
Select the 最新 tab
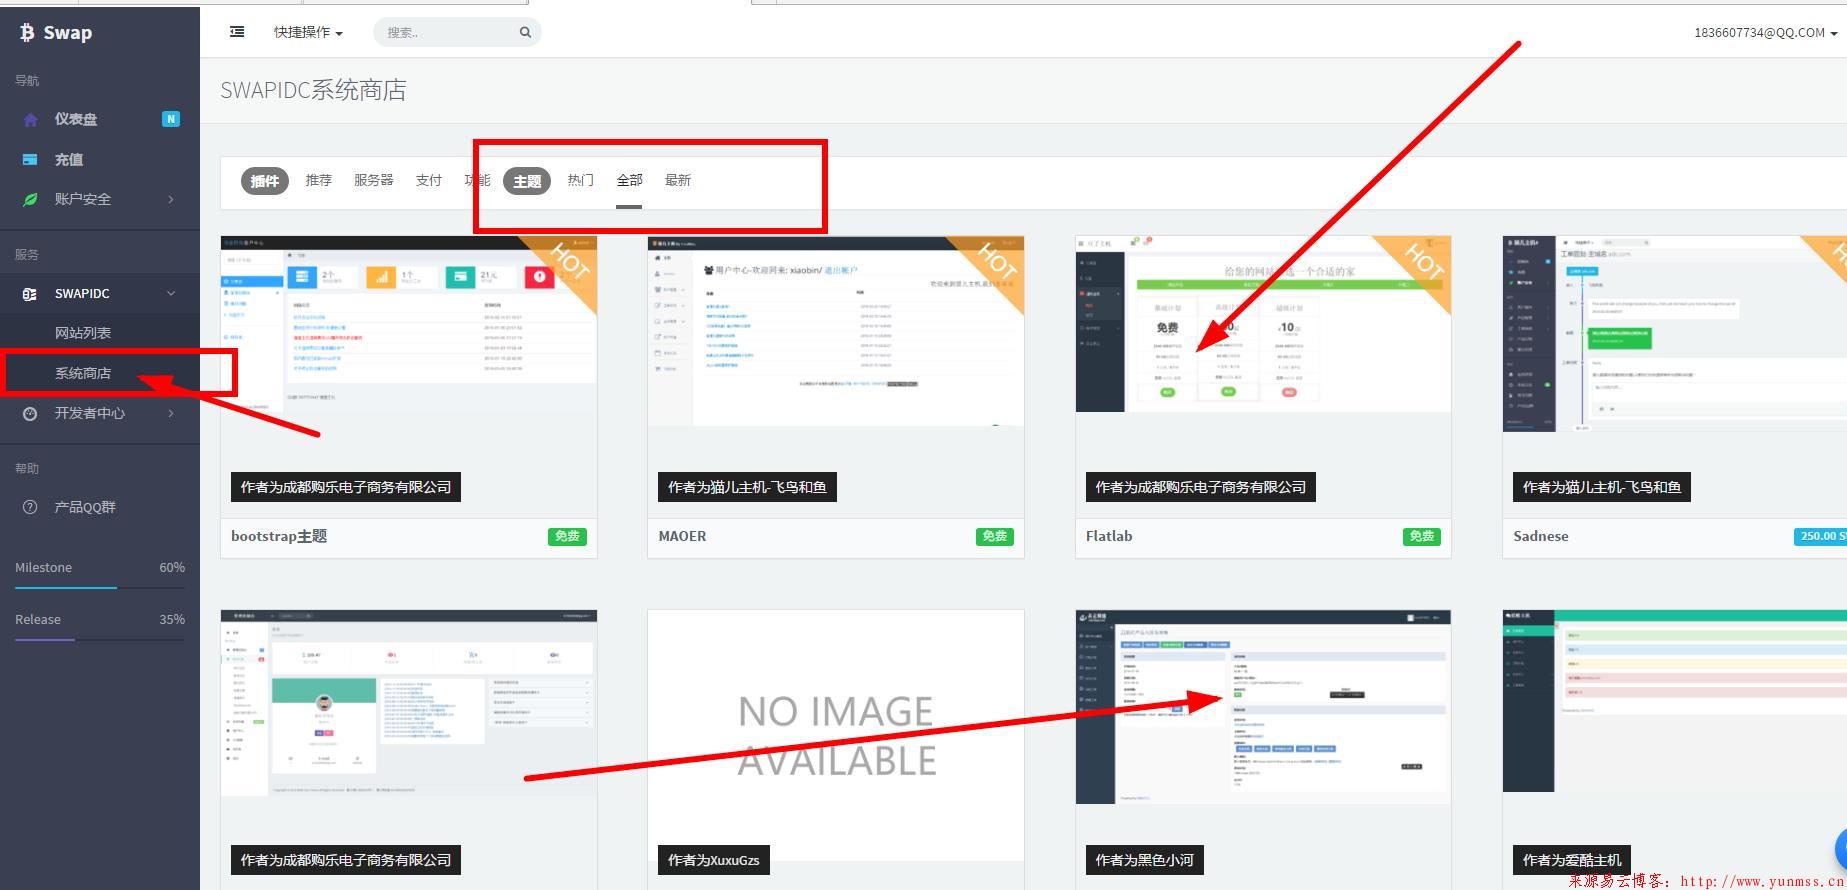pos(678,180)
